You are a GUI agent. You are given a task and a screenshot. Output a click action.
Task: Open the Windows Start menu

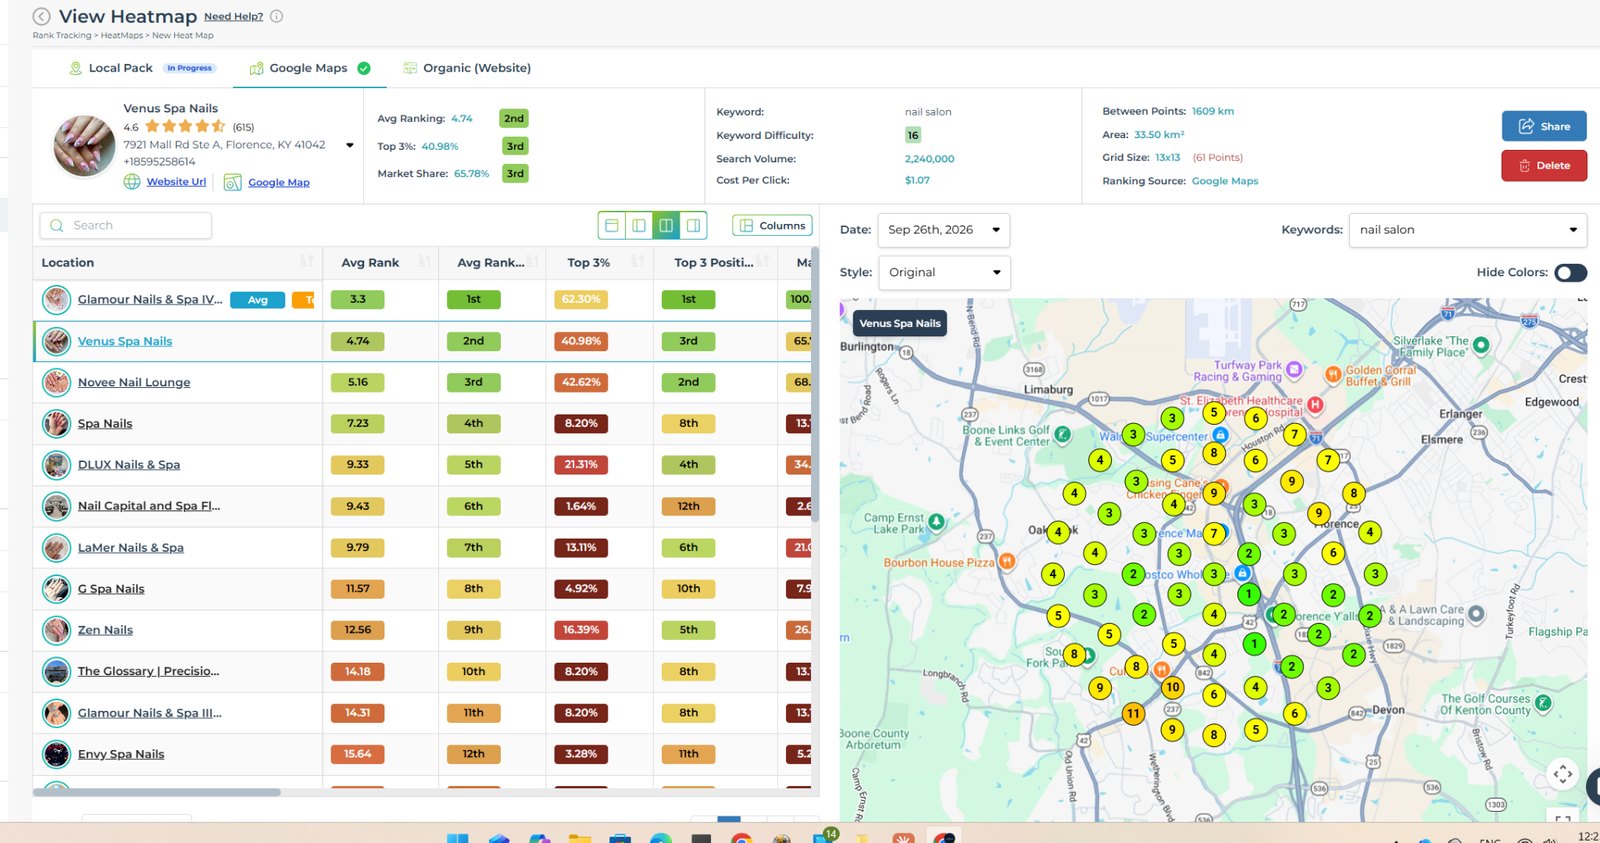click(457, 838)
